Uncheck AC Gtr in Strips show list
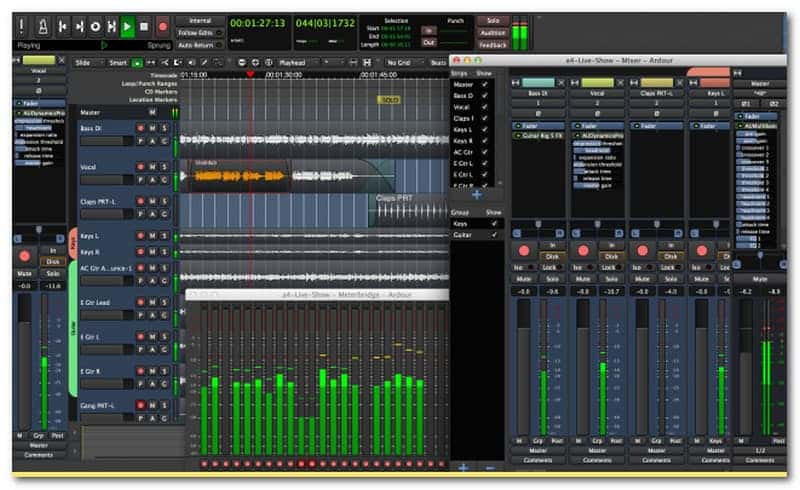Image resolution: width=800 pixels, height=490 pixels. pyautogui.click(x=485, y=152)
